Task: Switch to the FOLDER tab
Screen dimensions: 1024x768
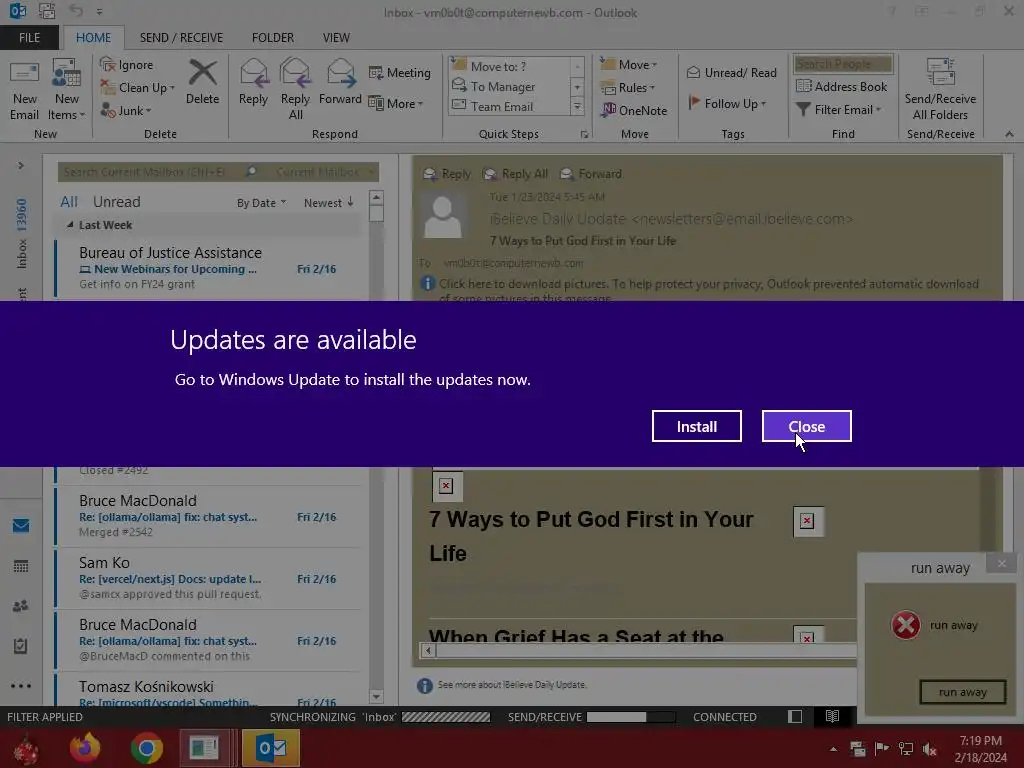Action: pyautogui.click(x=273, y=37)
